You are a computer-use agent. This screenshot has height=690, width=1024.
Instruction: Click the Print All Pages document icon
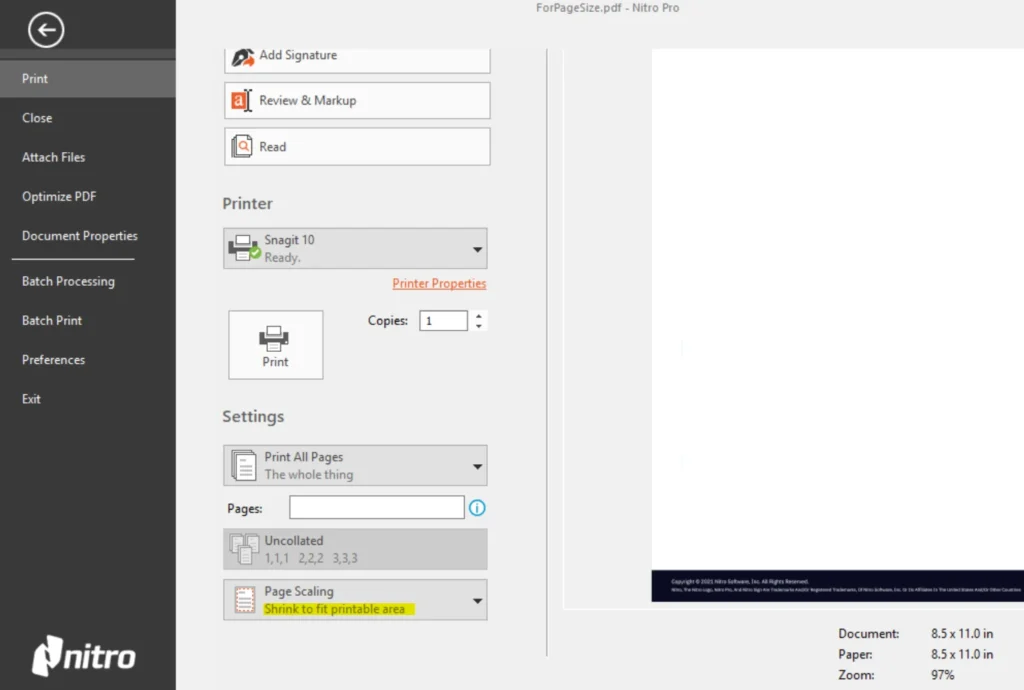coord(244,465)
